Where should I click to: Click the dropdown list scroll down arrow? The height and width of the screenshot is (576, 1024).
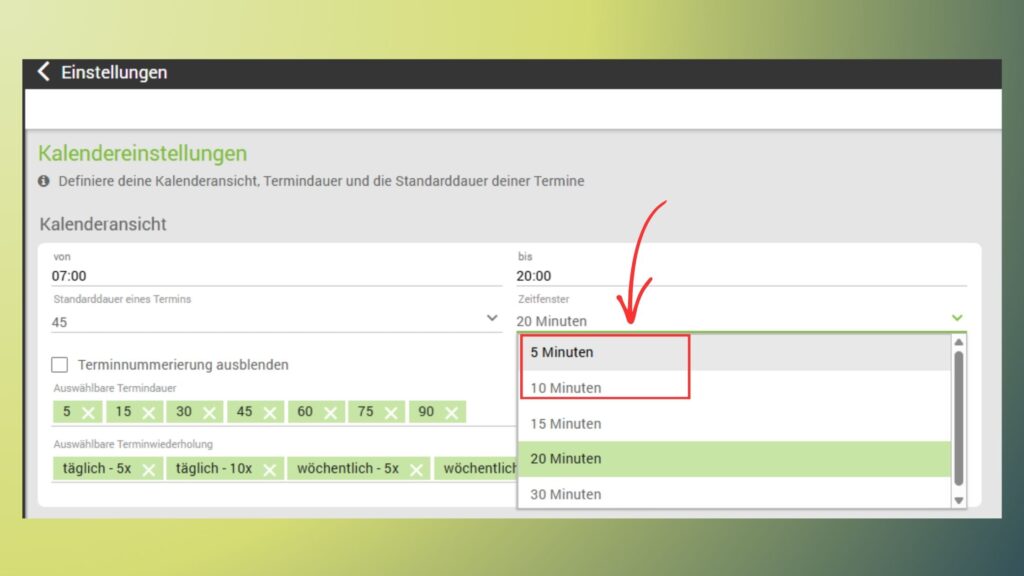point(959,501)
